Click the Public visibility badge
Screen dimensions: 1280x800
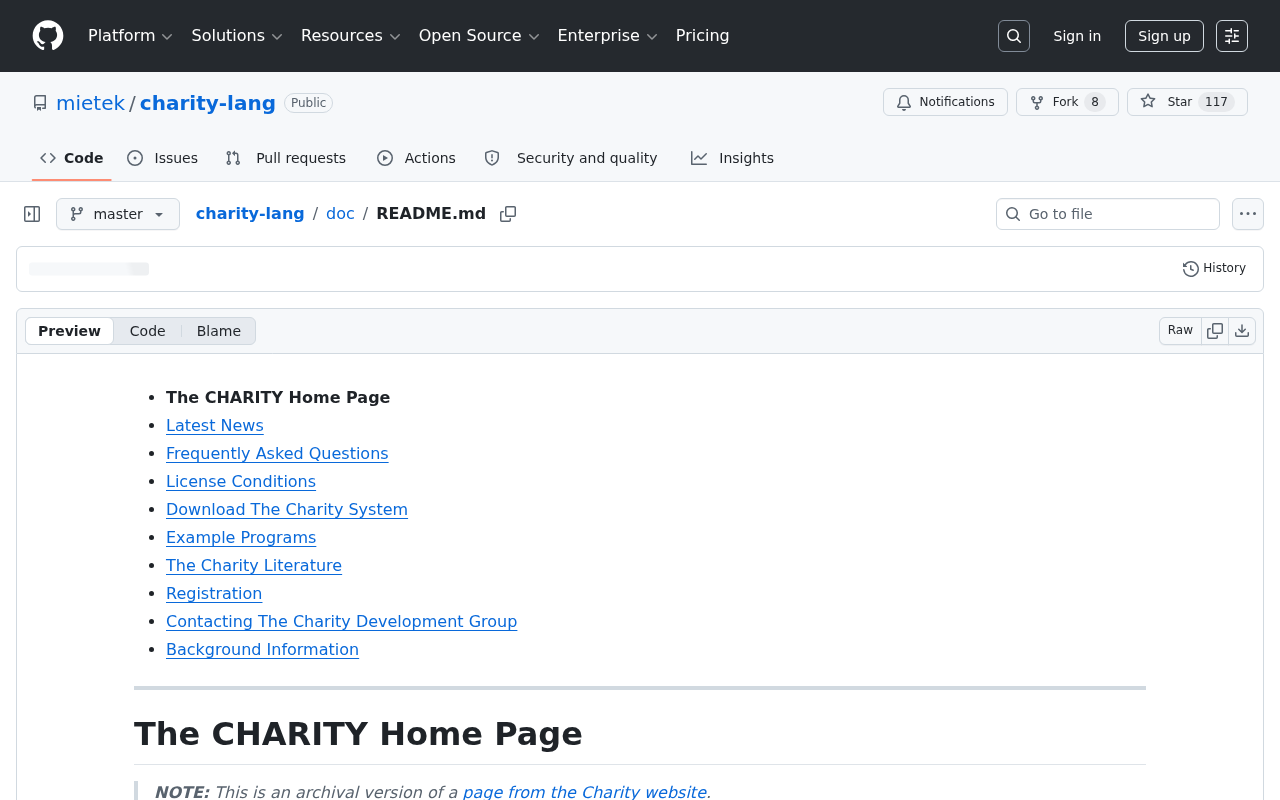(308, 103)
